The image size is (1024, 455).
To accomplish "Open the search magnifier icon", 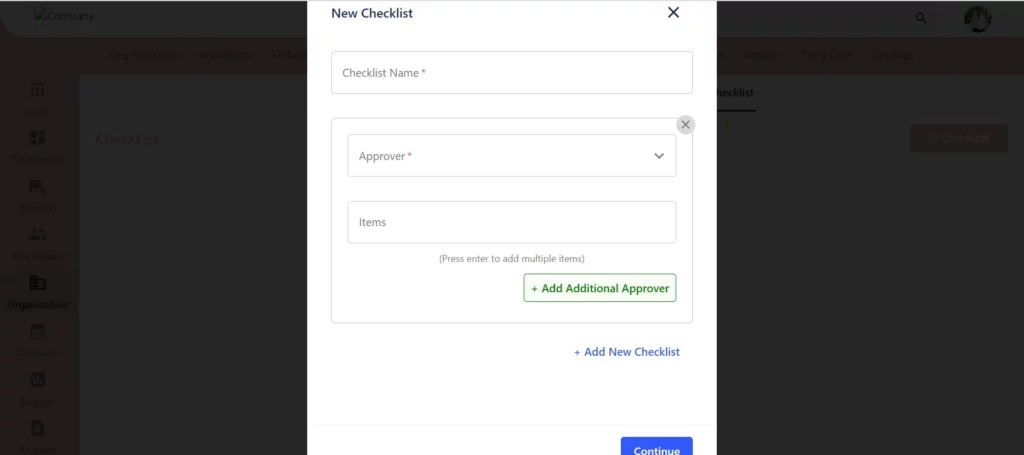I will point(921,18).
